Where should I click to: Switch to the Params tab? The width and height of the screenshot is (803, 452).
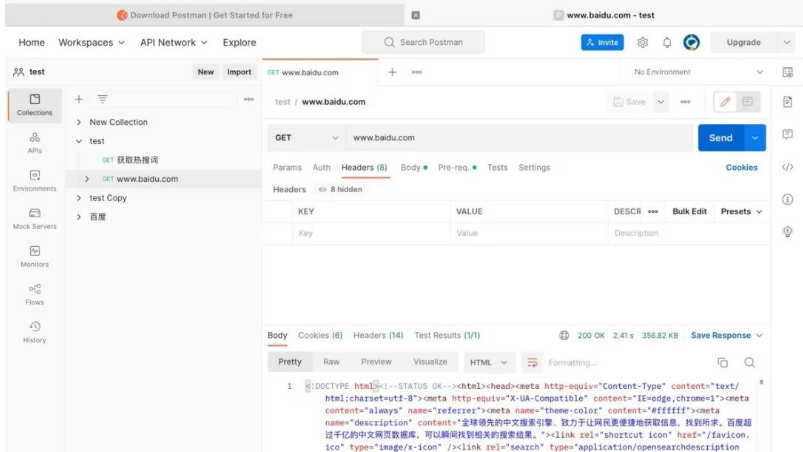(x=287, y=167)
